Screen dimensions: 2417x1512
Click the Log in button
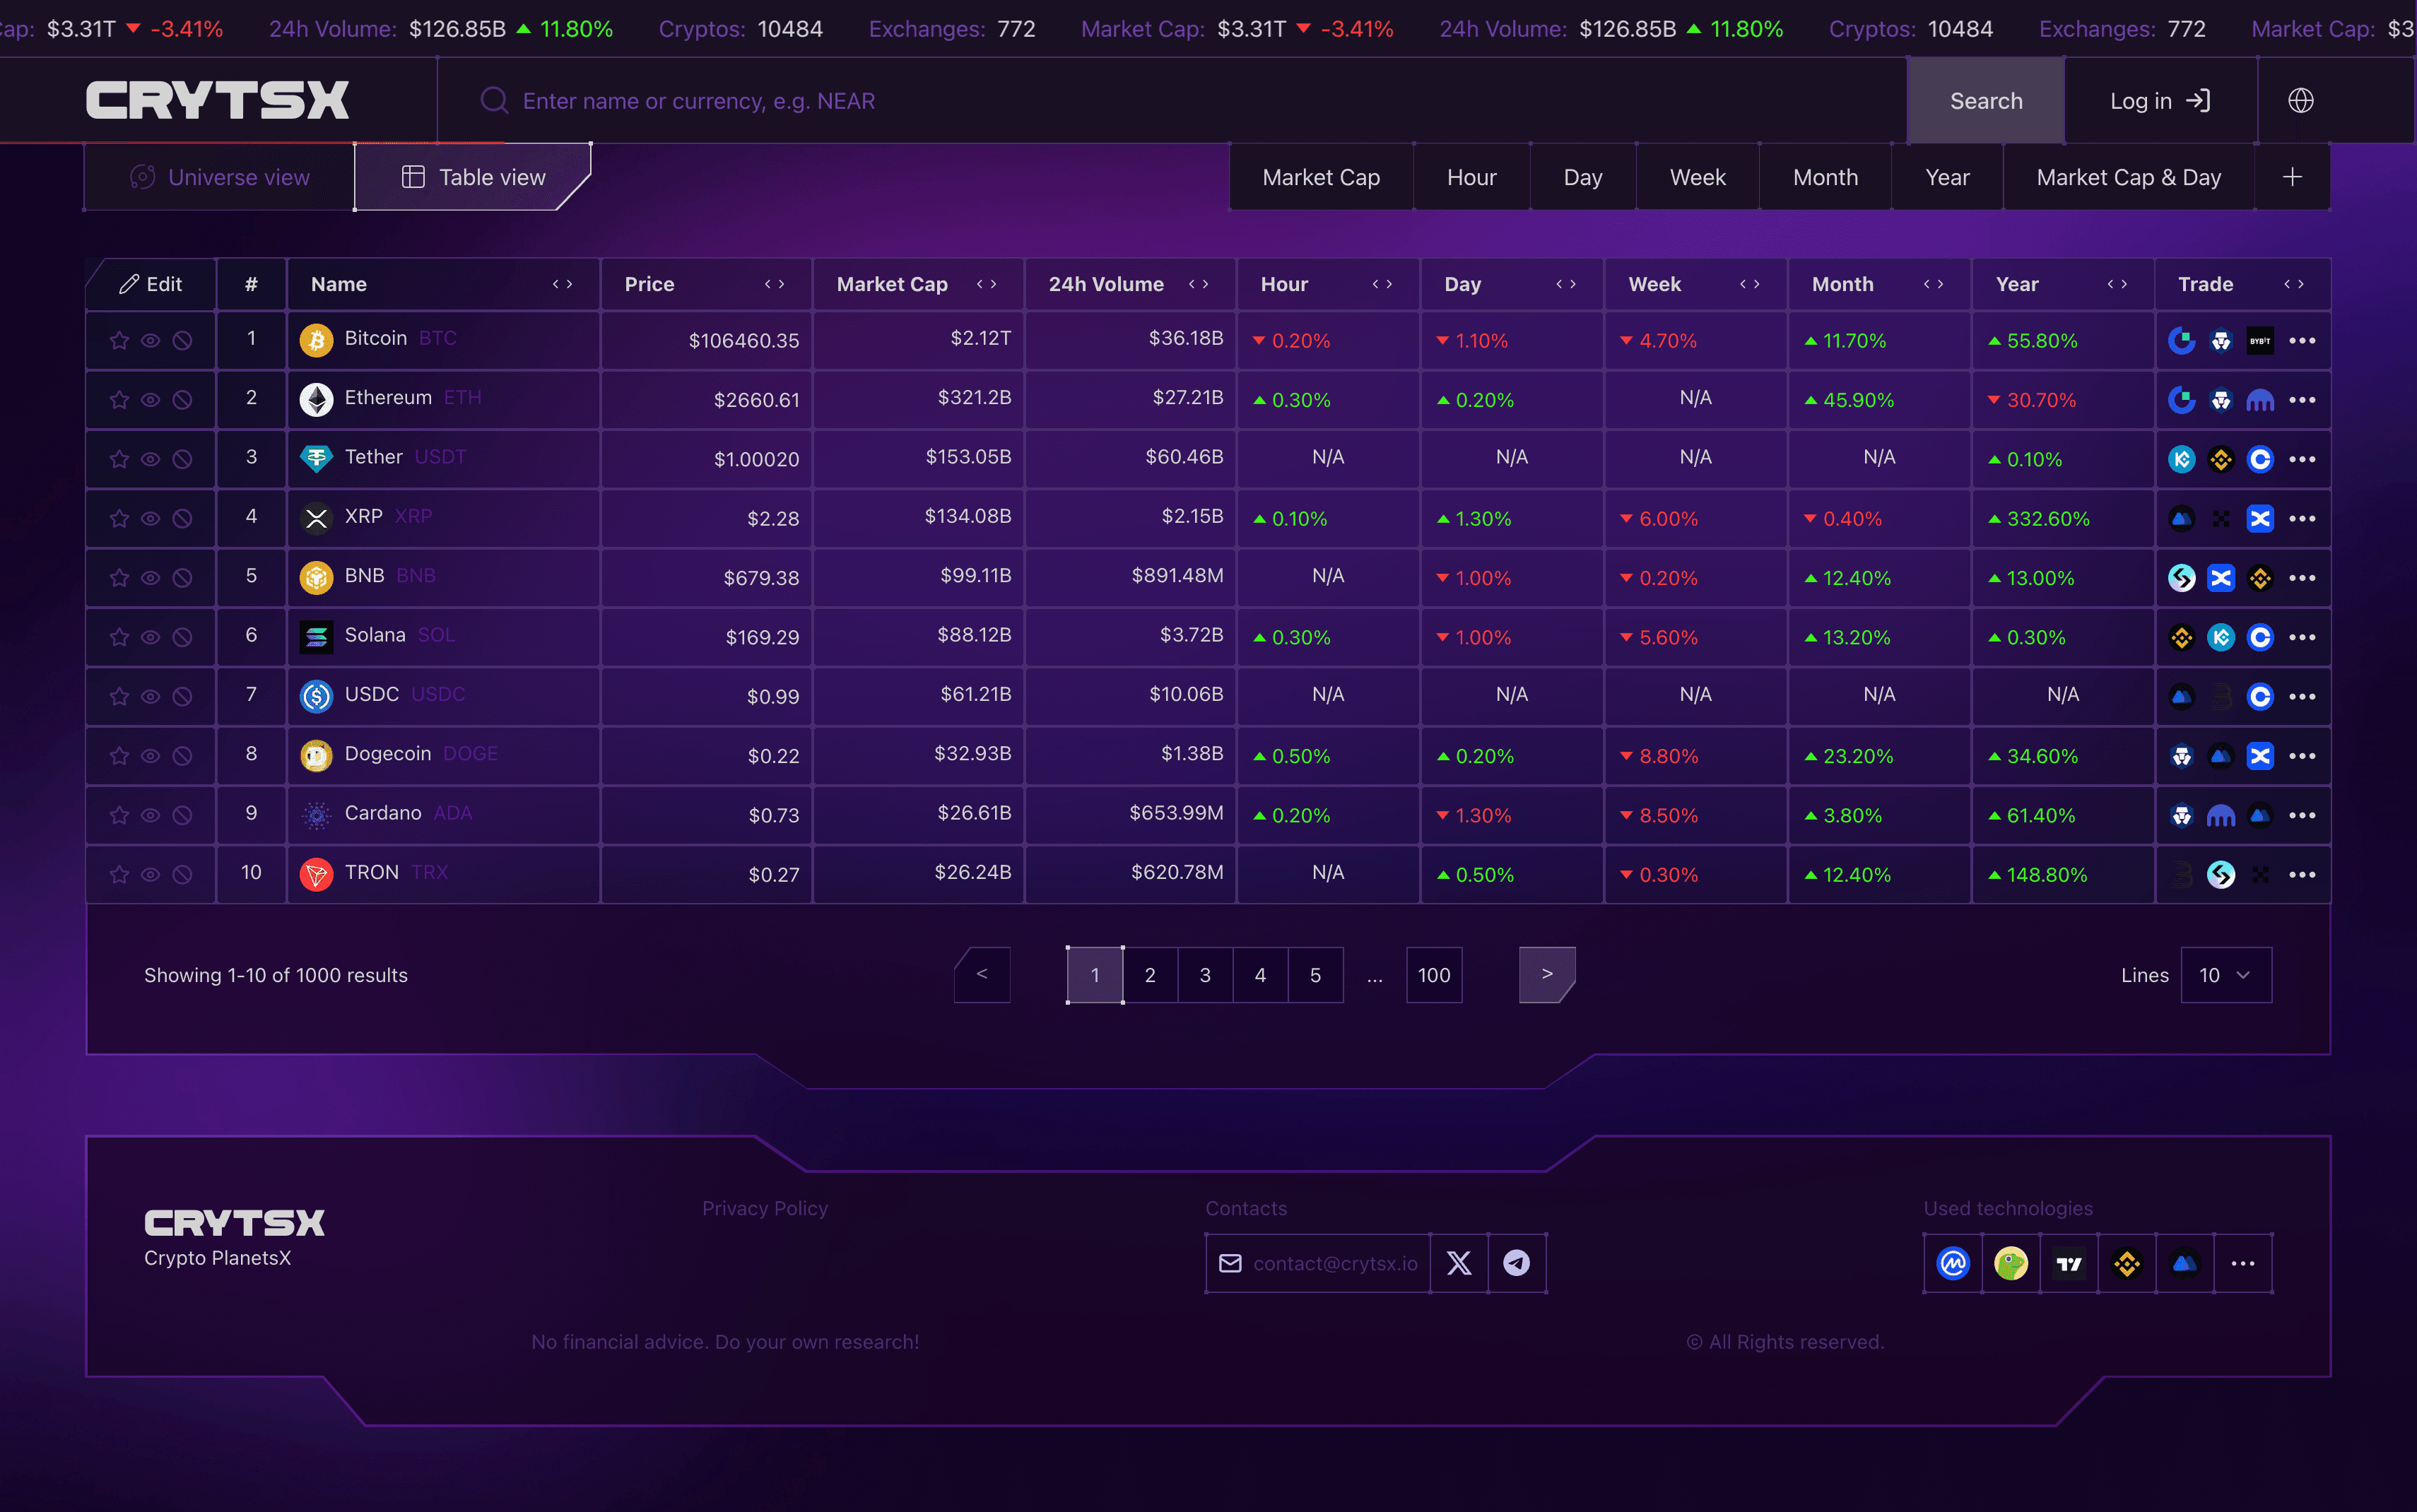coord(2160,101)
